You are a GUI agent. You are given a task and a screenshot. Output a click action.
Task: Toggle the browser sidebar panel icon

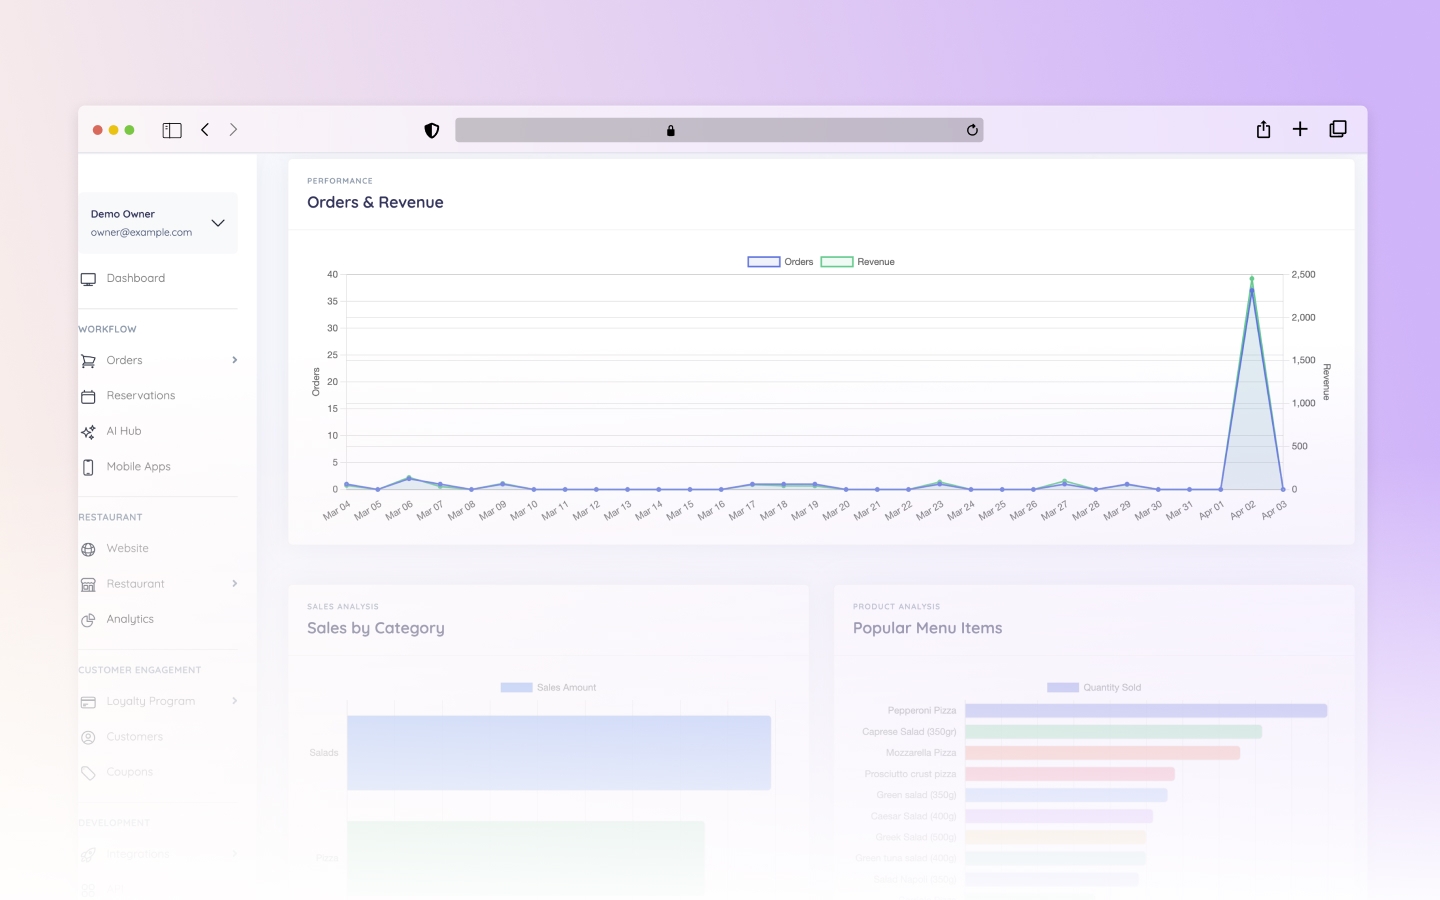point(172,130)
